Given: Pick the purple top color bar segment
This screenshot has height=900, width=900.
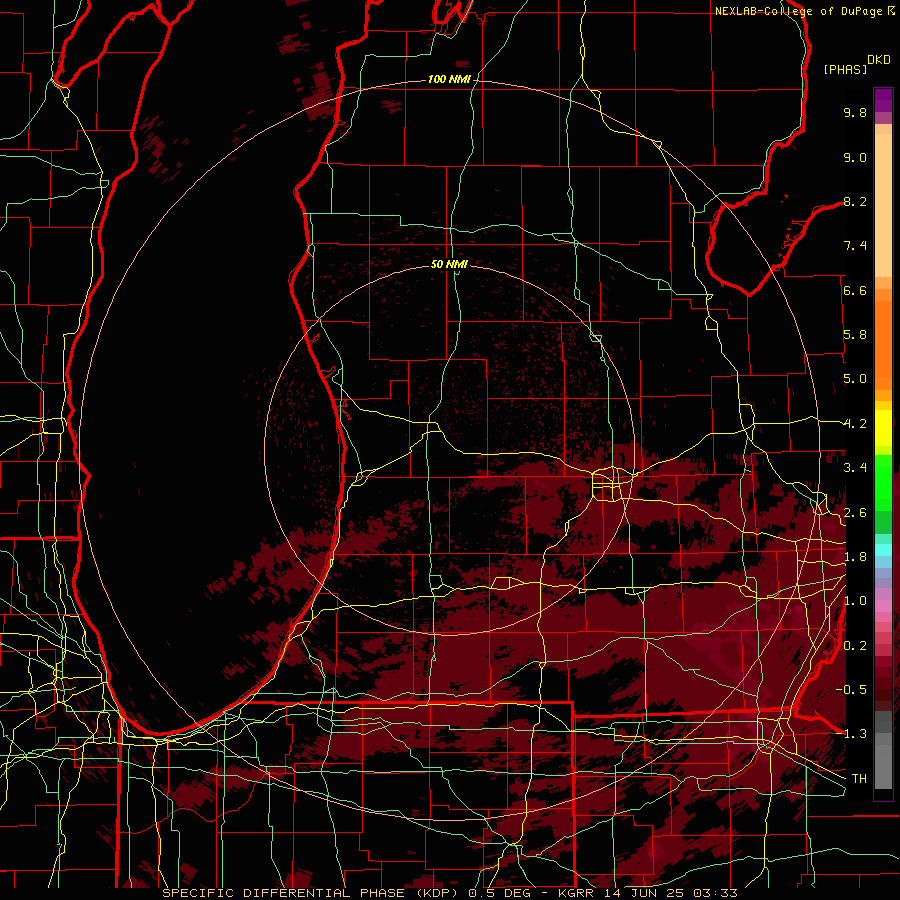Looking at the screenshot, I should (x=883, y=100).
